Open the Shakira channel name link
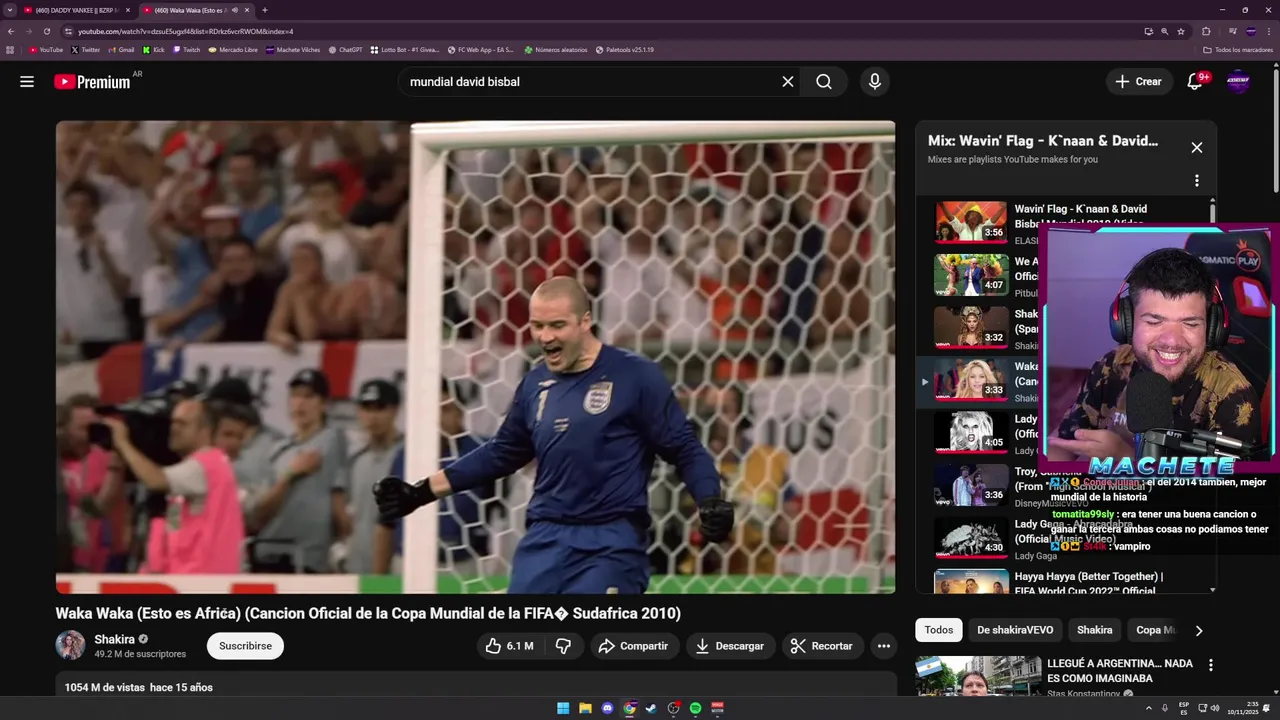 point(114,639)
